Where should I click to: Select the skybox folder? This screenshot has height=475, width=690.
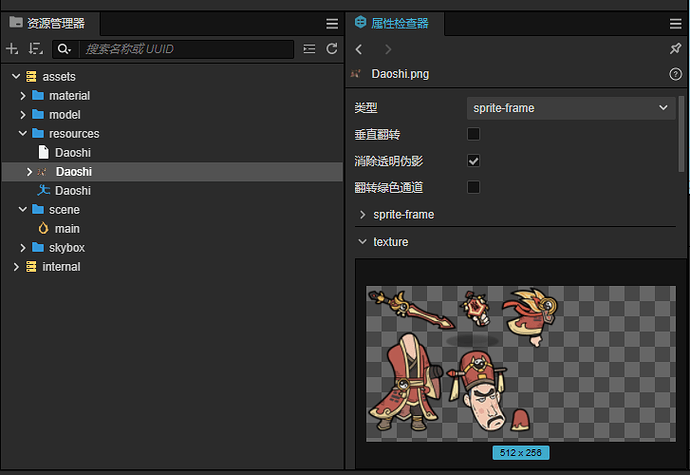(x=172, y=248)
